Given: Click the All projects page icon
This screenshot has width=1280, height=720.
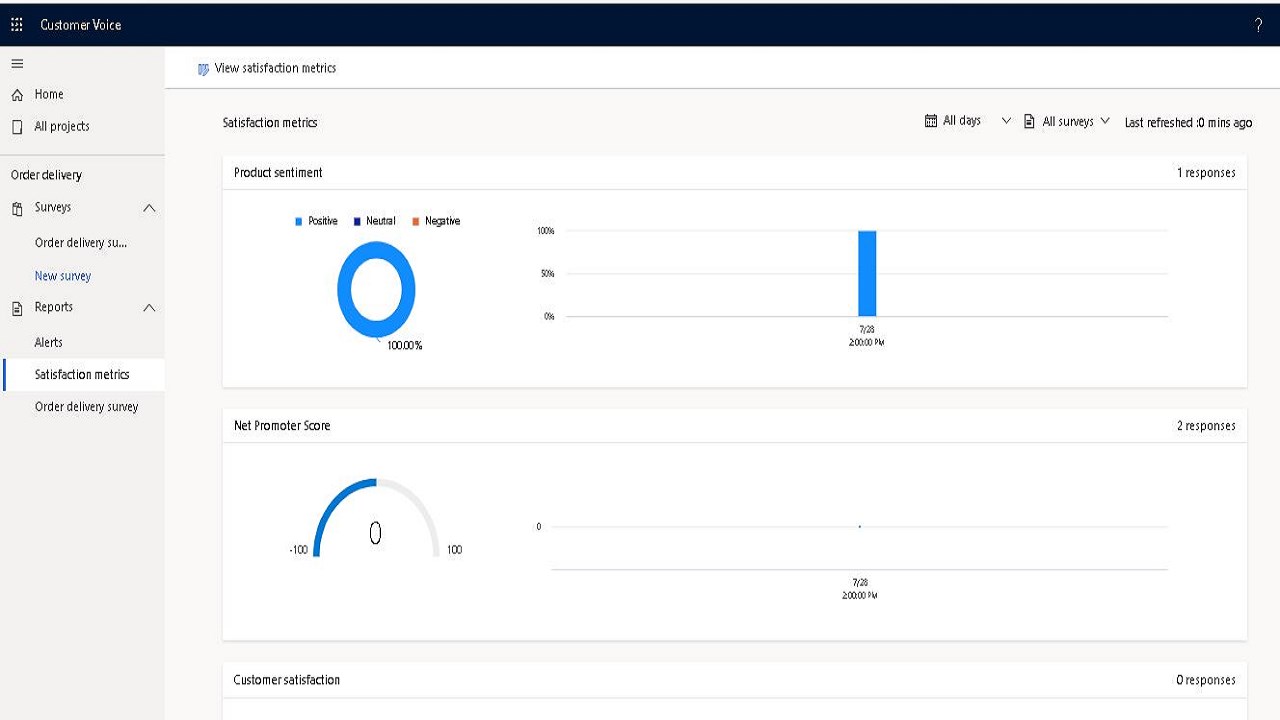Looking at the screenshot, I should 17,127.
